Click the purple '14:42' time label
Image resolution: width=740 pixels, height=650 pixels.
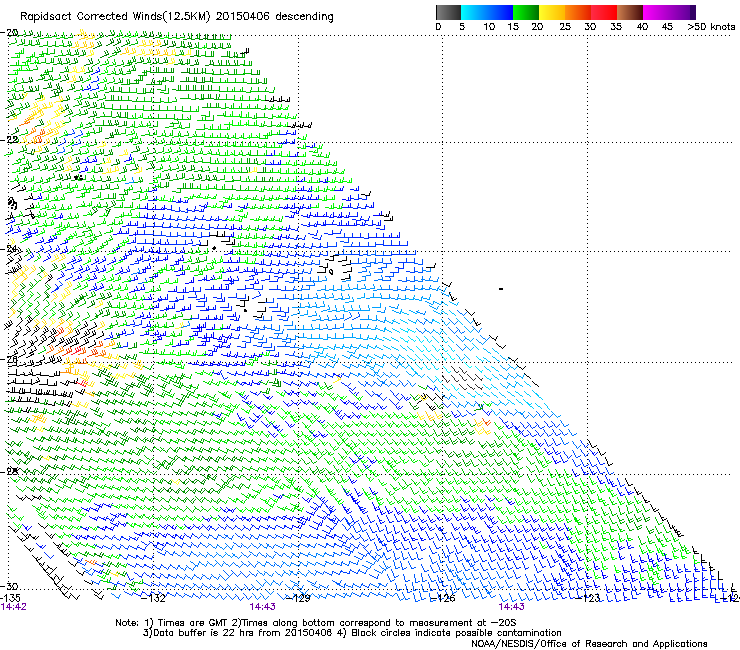coord(14,607)
